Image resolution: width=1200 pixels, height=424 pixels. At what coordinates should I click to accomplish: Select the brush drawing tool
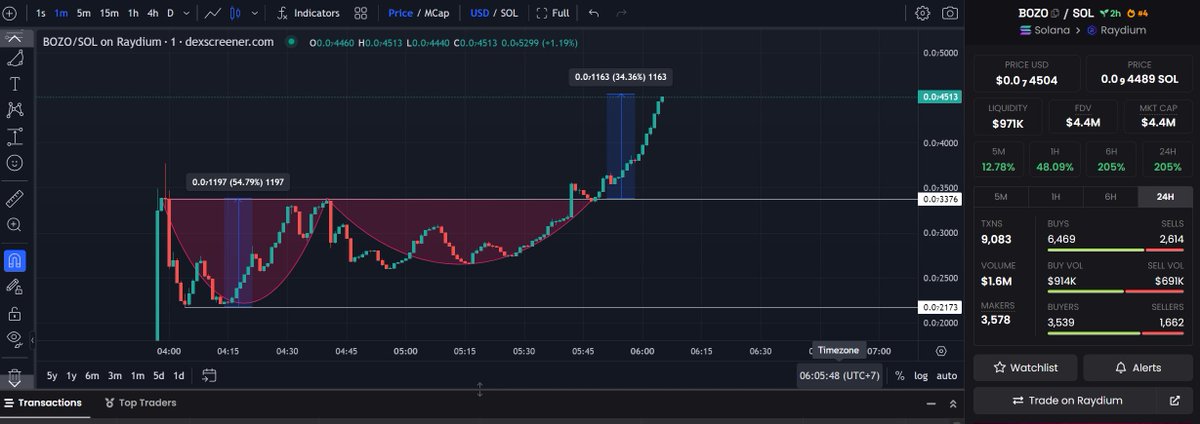(x=15, y=58)
